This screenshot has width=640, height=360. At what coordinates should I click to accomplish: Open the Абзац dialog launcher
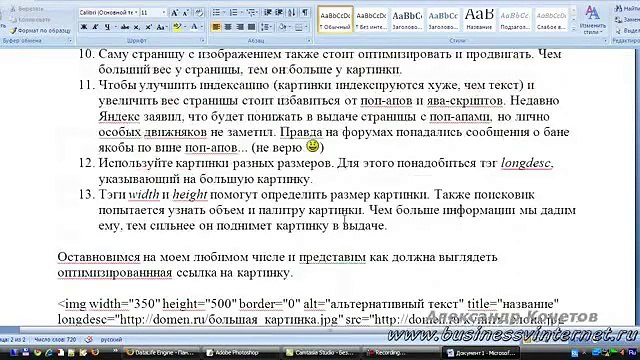point(309,41)
